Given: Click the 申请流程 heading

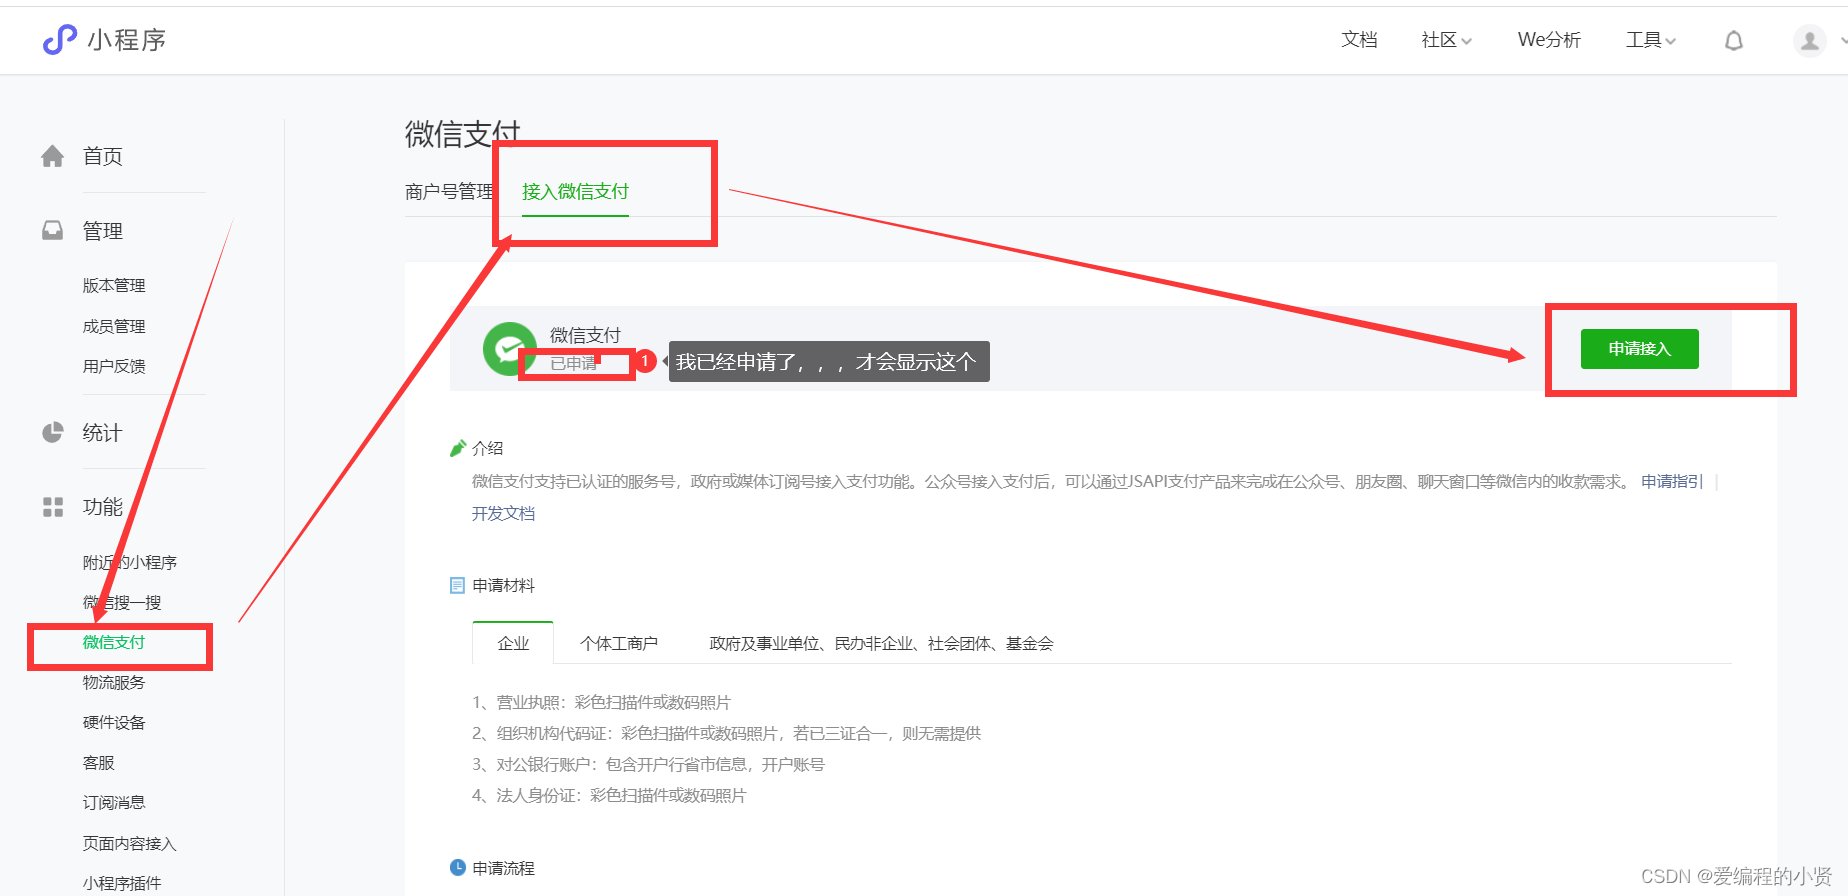Looking at the screenshot, I should coord(503,868).
